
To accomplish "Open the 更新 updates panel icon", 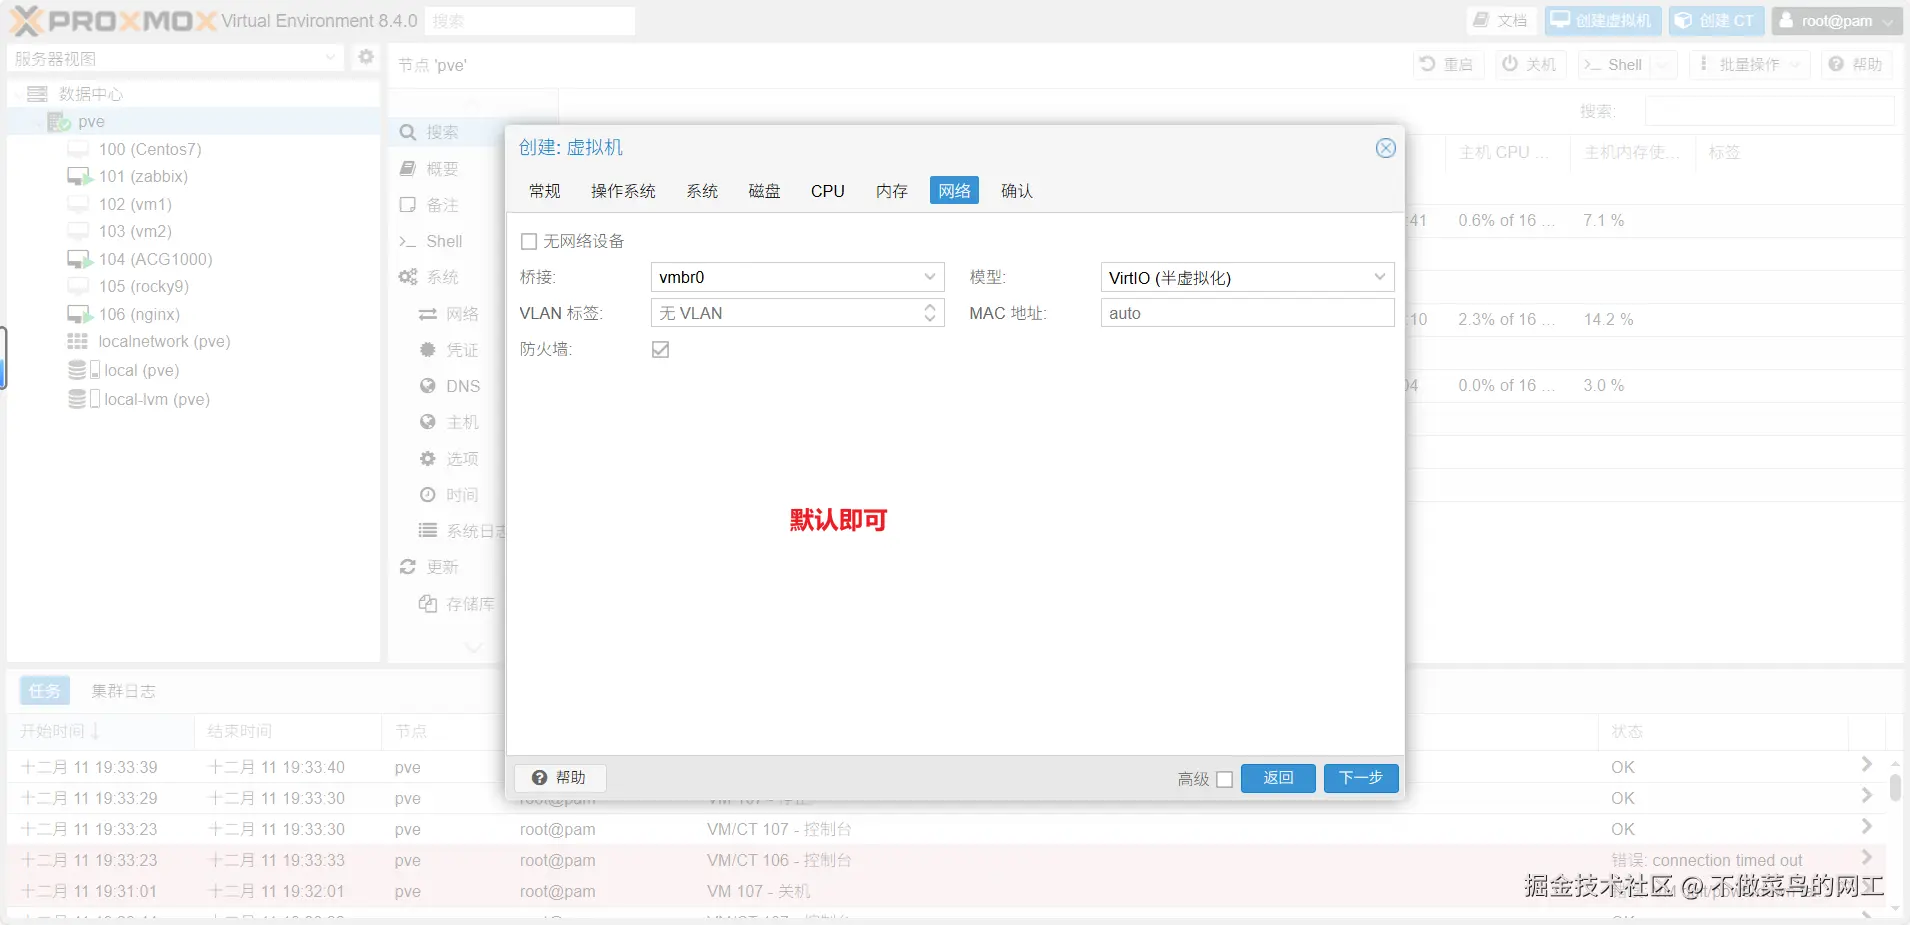I will coord(407,566).
